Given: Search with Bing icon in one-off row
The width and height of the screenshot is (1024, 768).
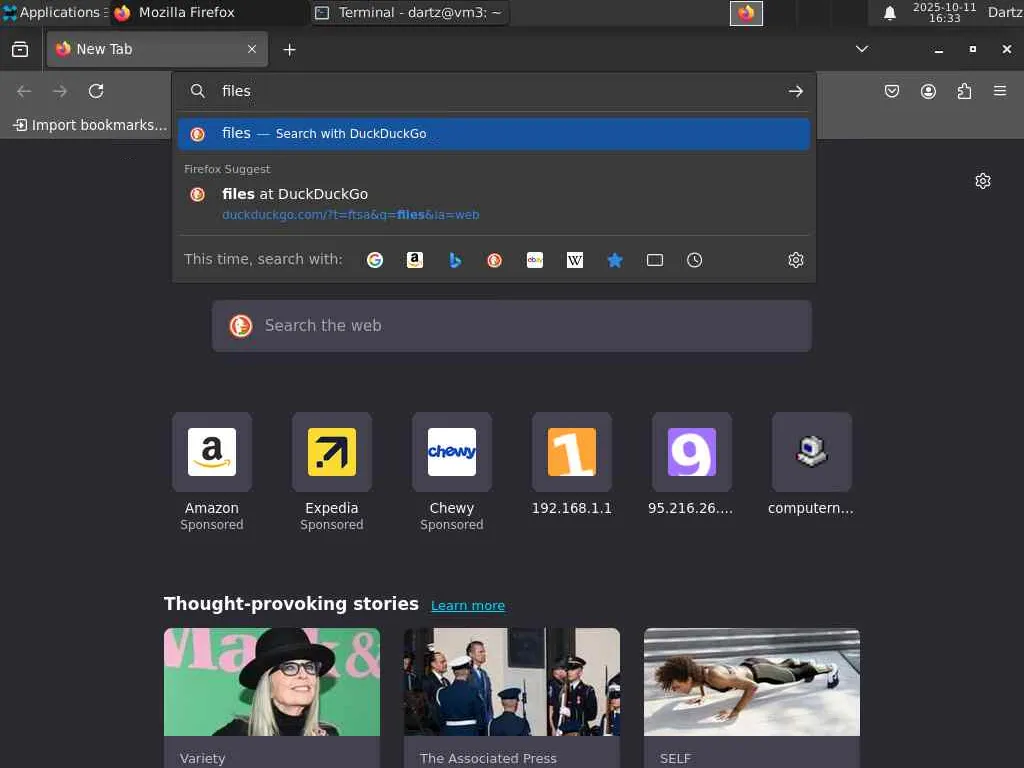Looking at the screenshot, I should click(455, 260).
